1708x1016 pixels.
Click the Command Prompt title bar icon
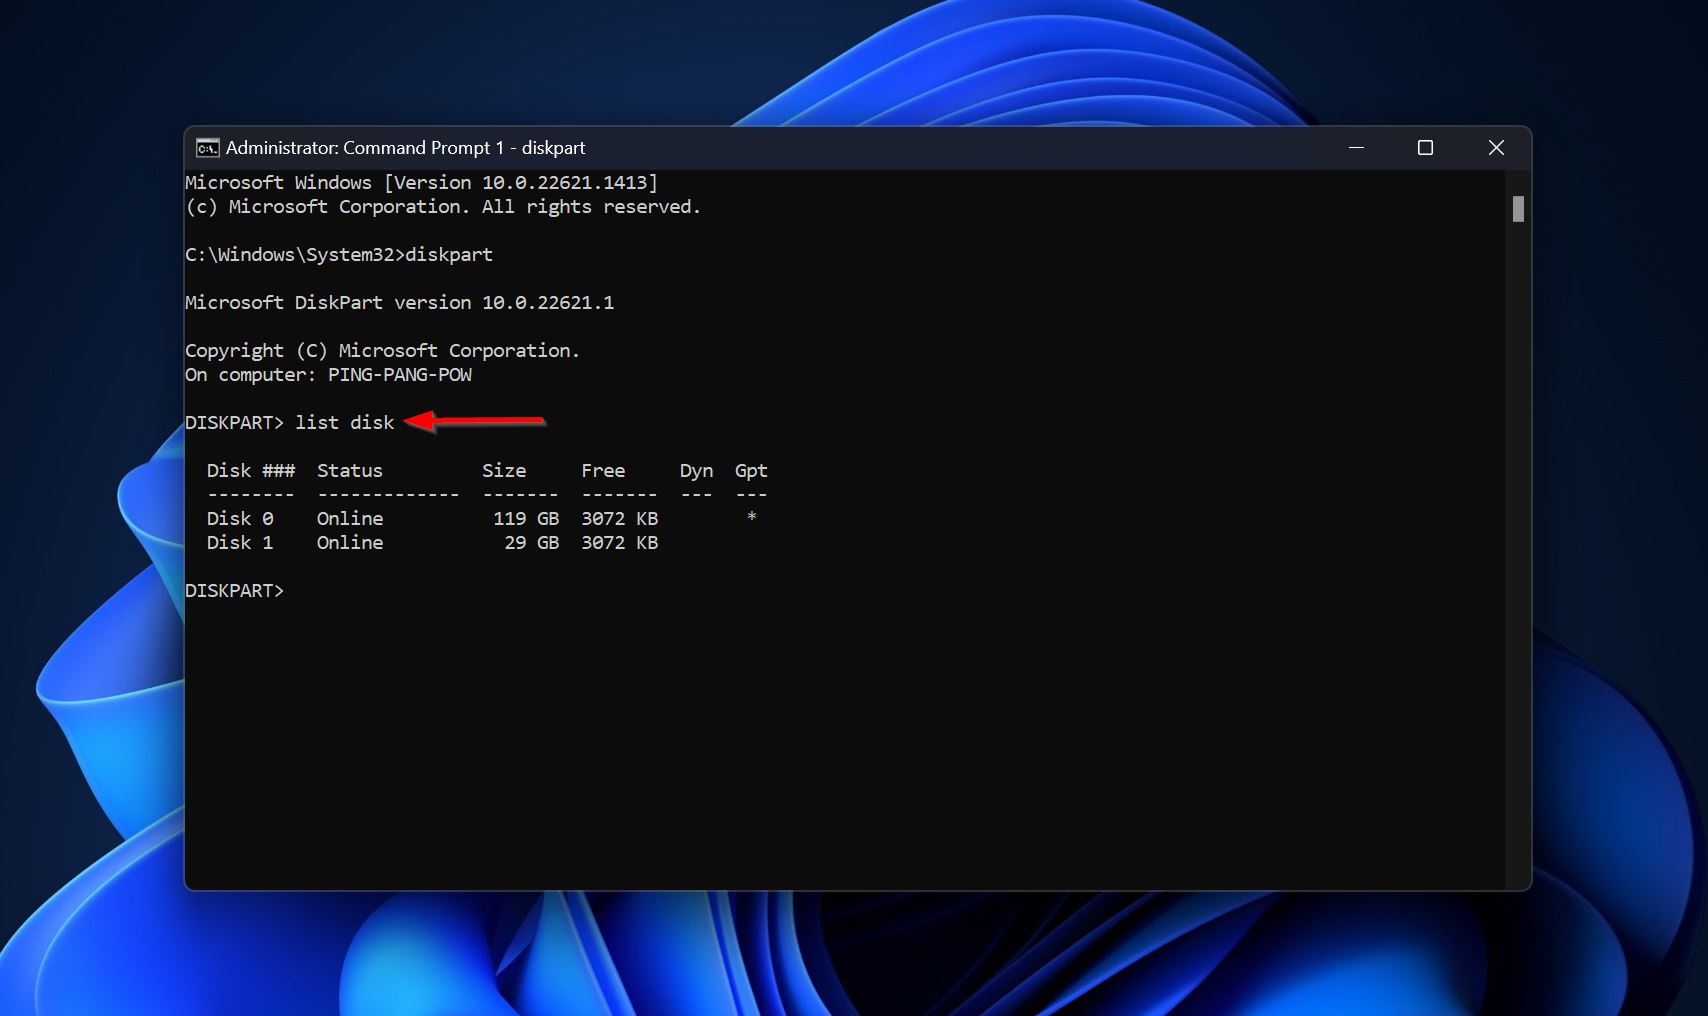(x=207, y=148)
